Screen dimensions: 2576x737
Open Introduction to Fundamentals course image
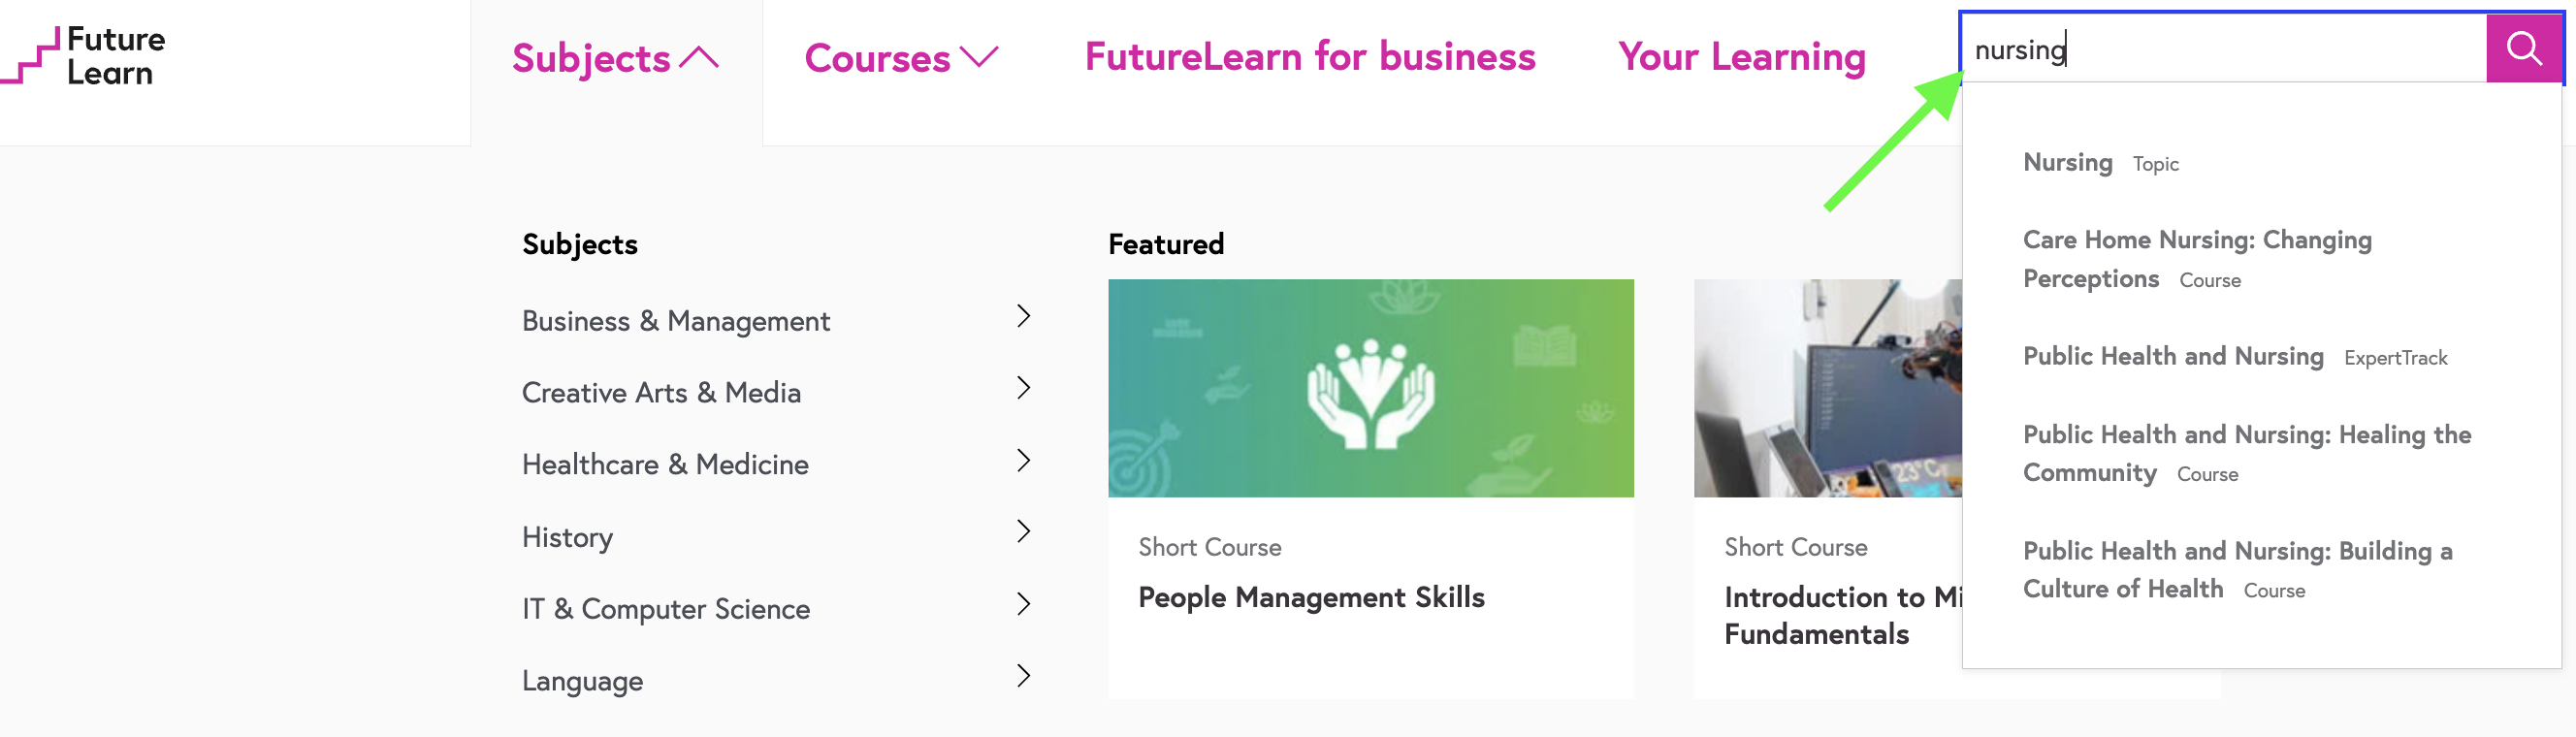coord(1827,388)
